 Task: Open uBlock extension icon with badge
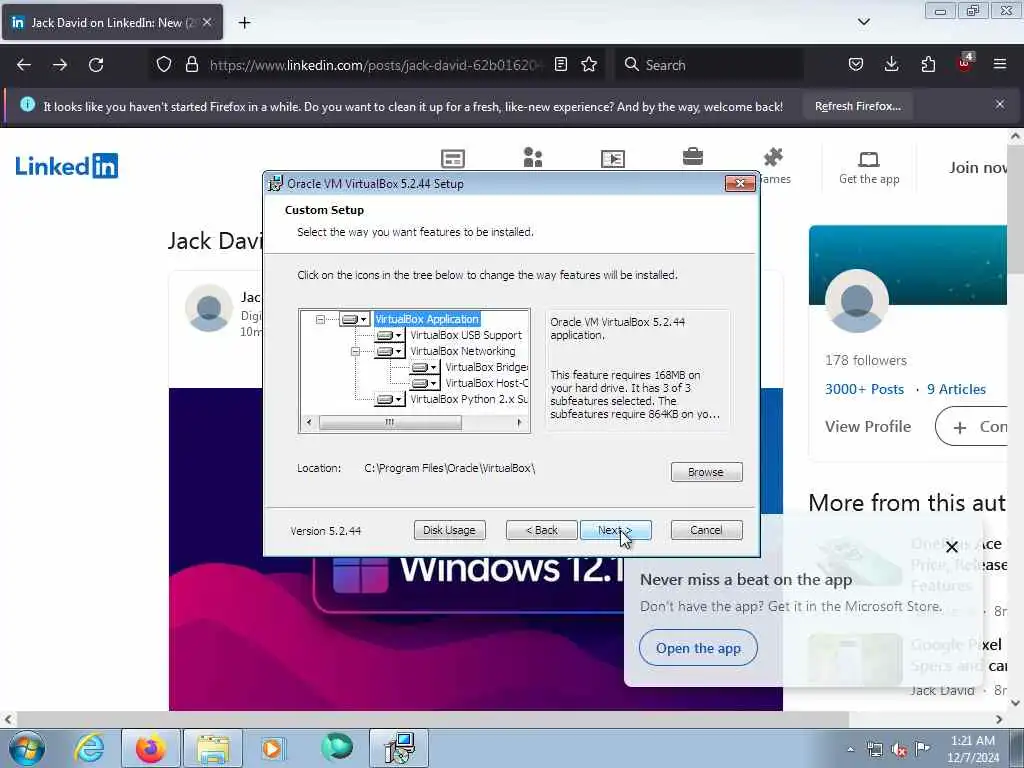coord(965,63)
